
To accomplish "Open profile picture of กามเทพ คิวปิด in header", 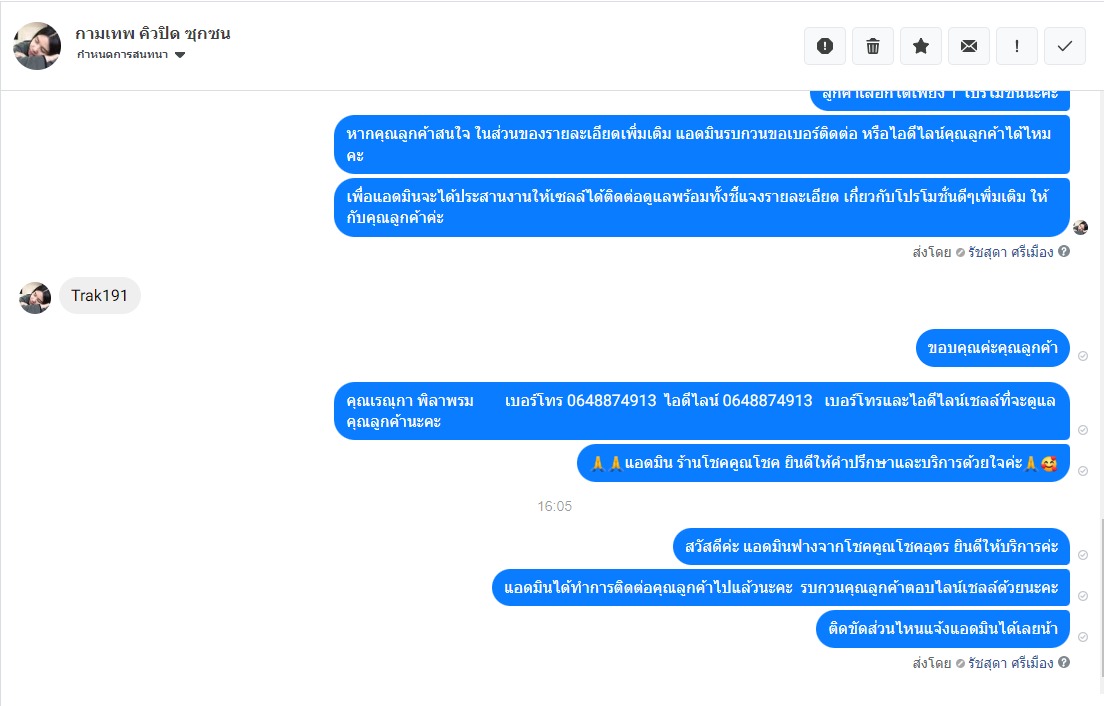I will 37,46.
